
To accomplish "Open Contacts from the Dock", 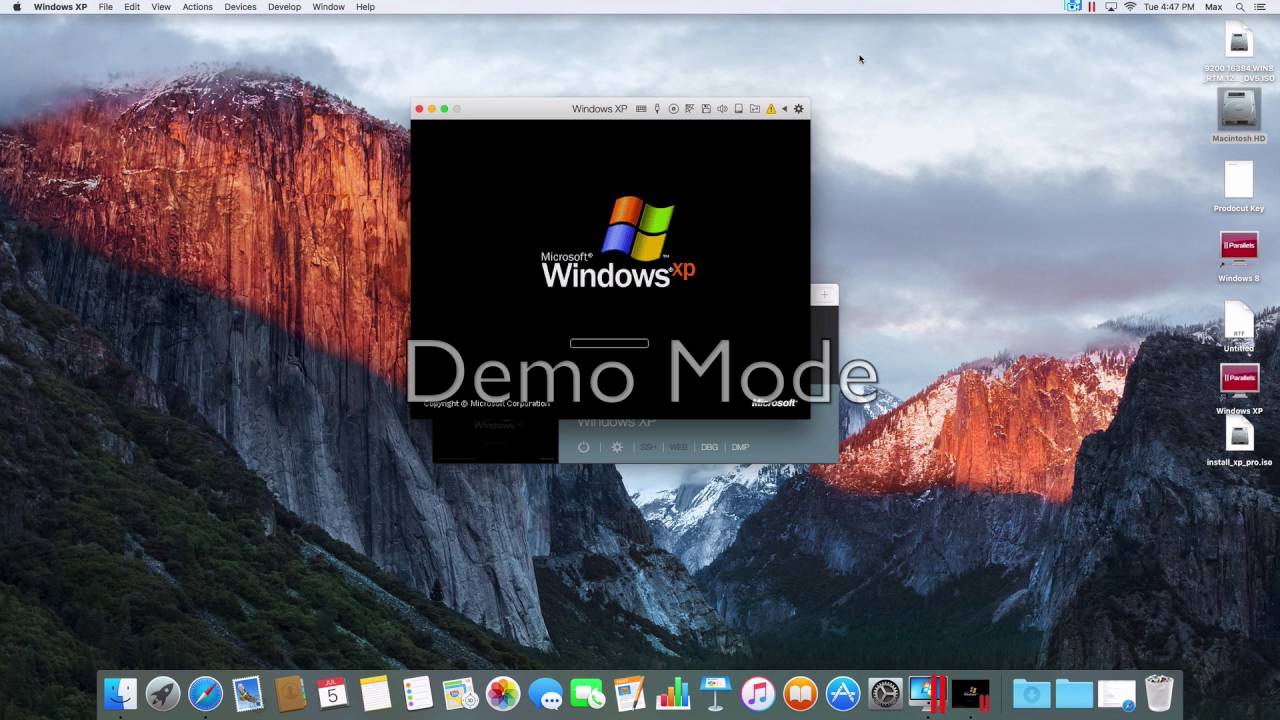I will pos(290,693).
